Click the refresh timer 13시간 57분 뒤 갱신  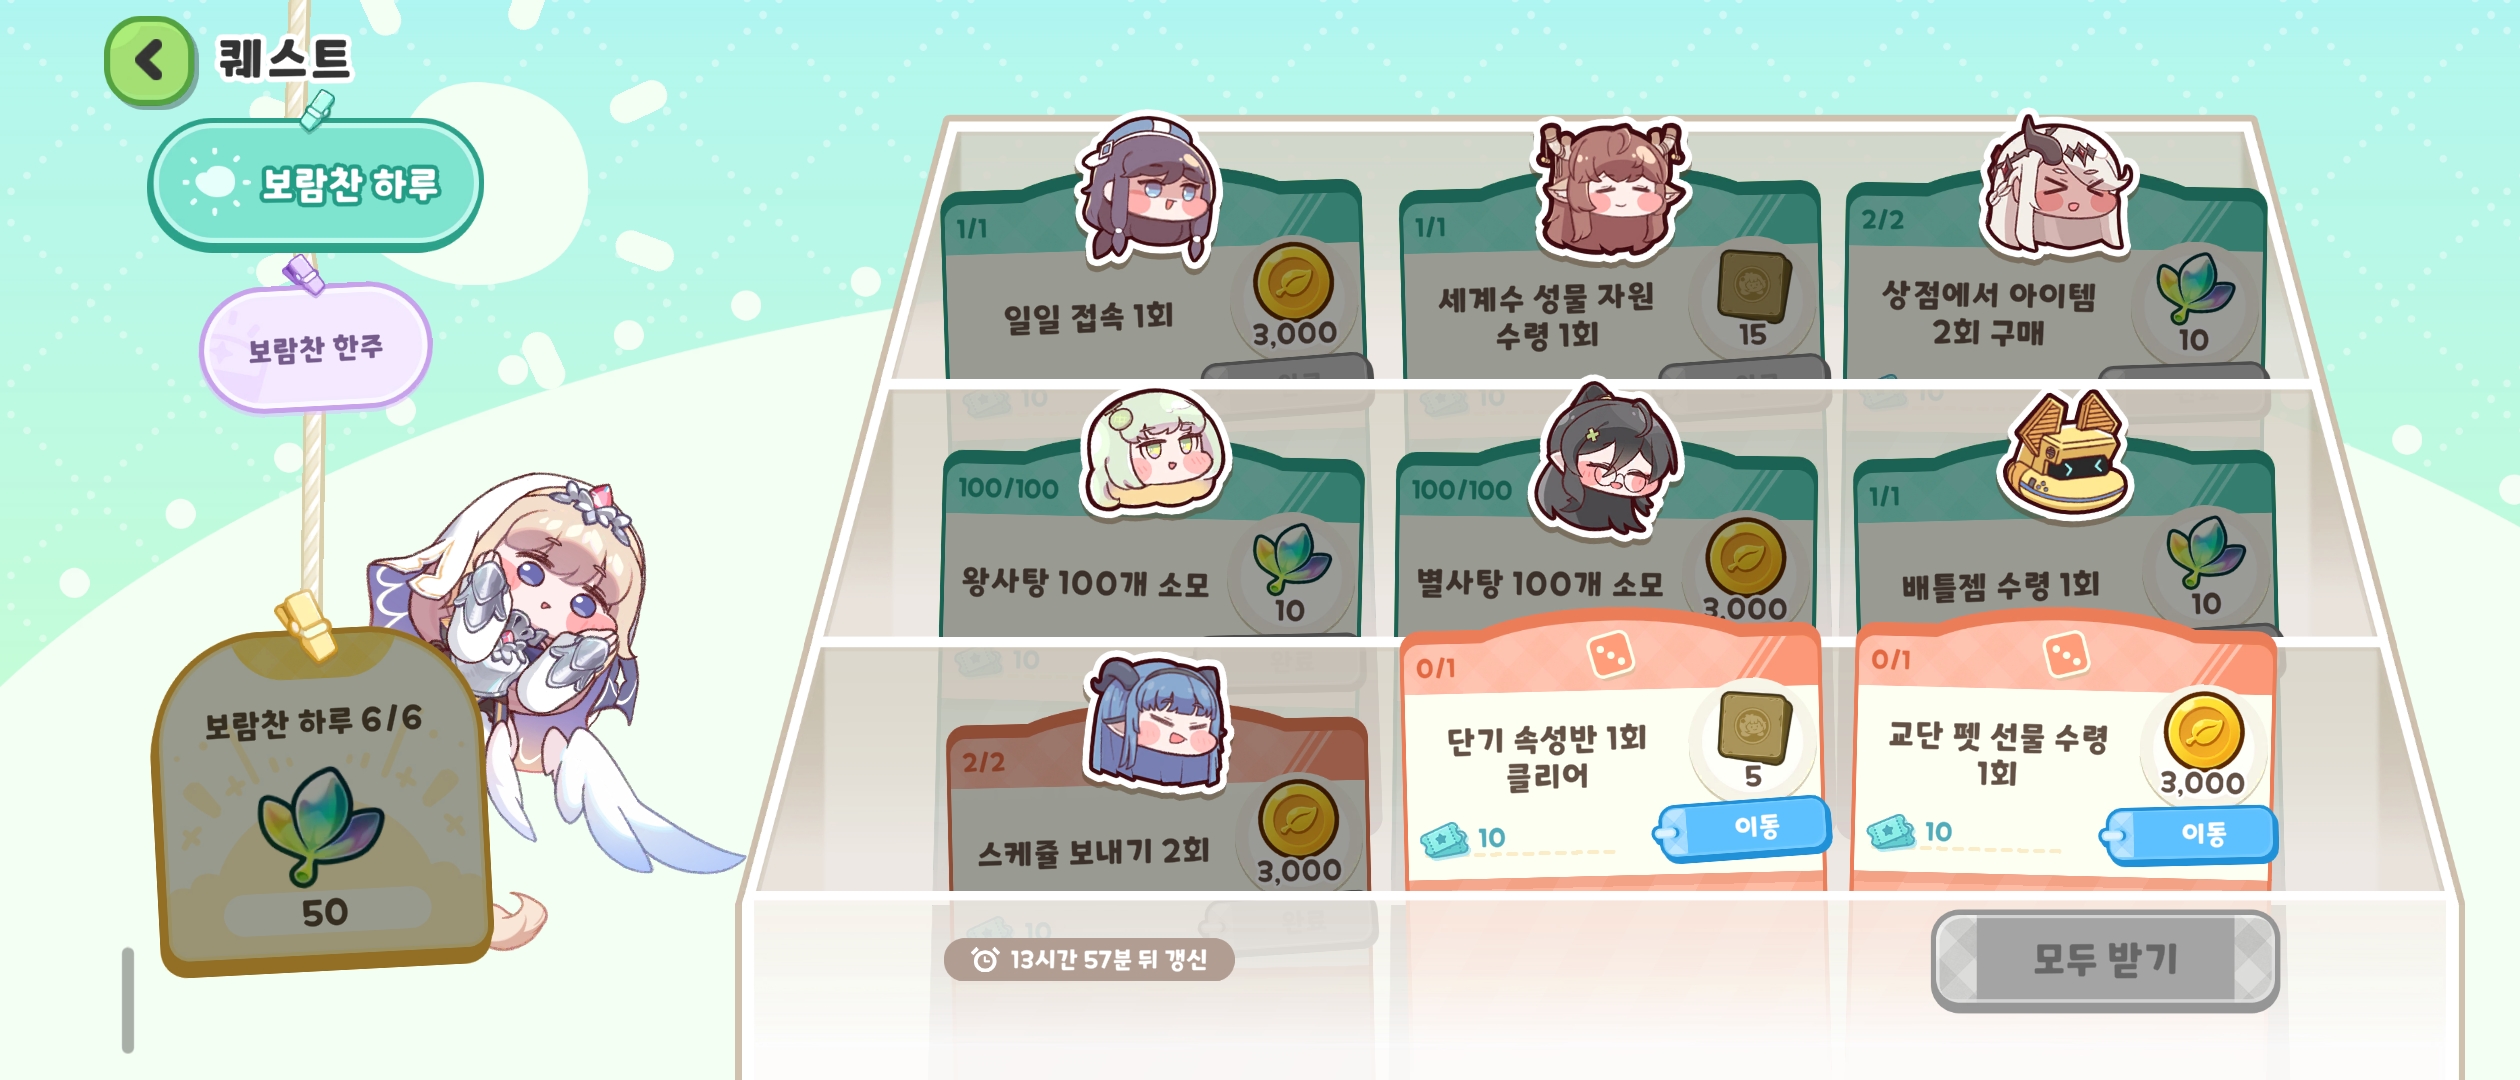1089,960
